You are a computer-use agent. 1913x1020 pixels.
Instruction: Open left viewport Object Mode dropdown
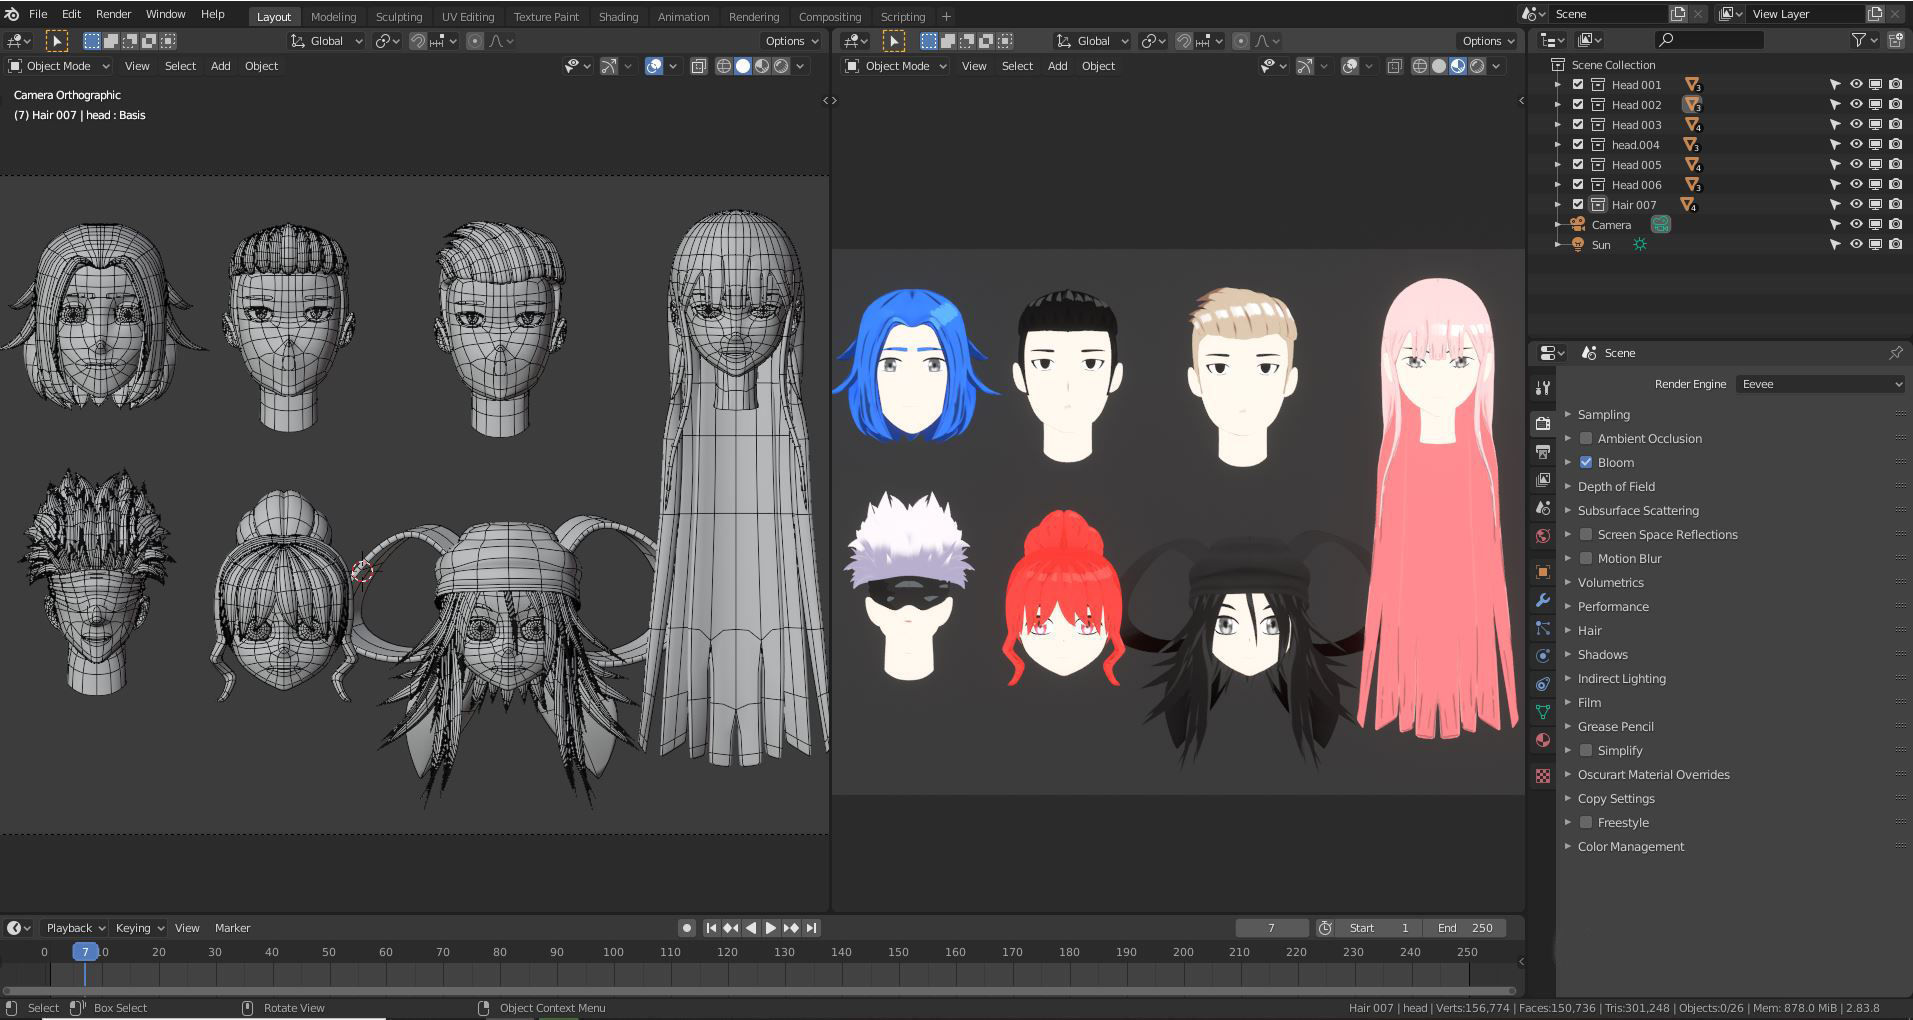(x=59, y=66)
